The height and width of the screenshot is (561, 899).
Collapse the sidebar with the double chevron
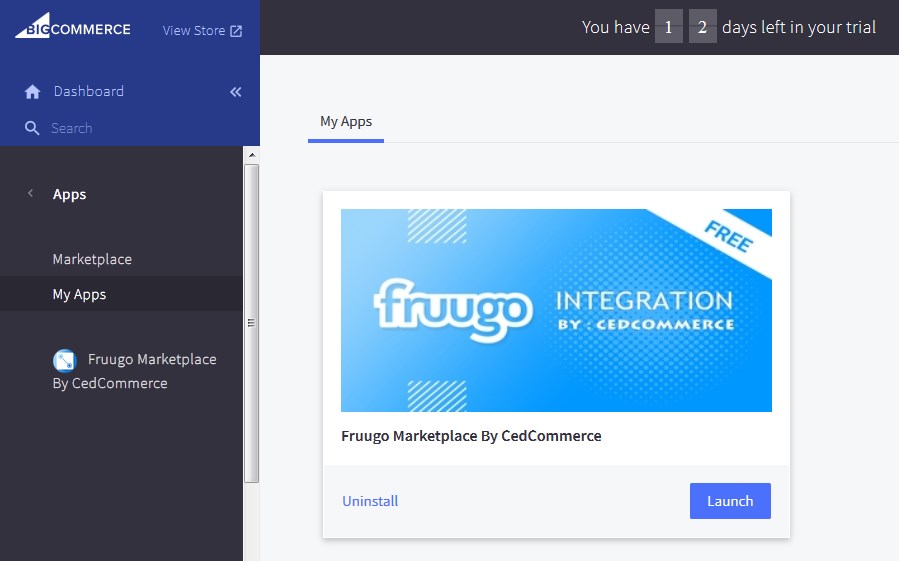[x=236, y=92]
